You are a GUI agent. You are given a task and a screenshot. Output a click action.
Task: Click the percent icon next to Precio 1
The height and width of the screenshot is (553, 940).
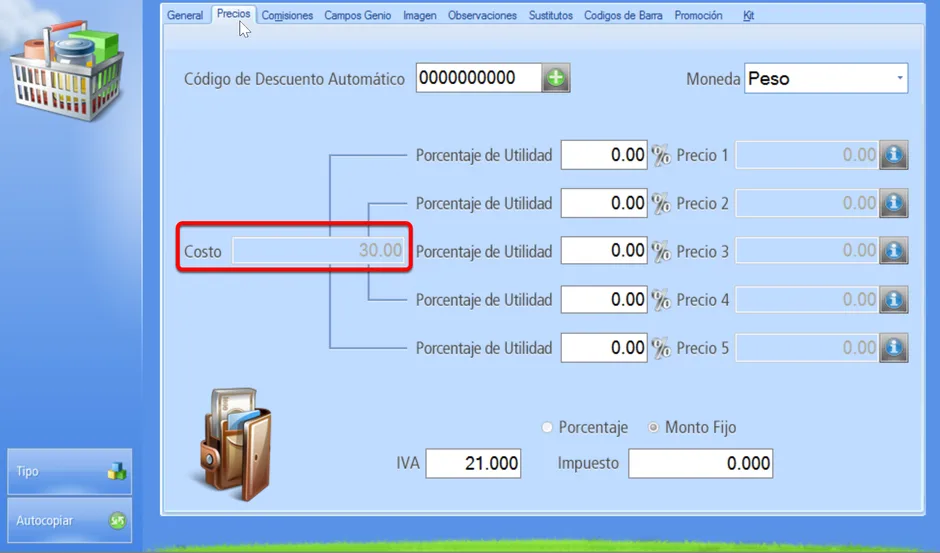point(661,155)
